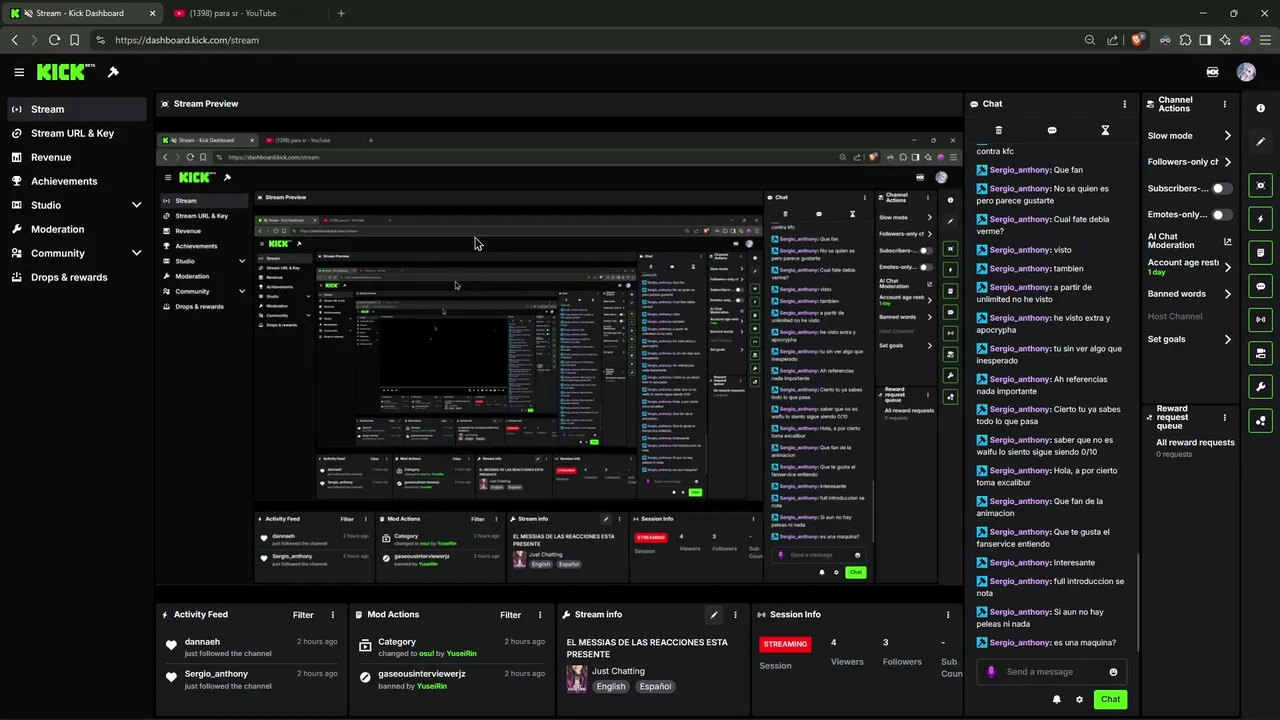1280x720 pixels.
Task: Open Session Info three-dot menu
Action: tap(948, 615)
